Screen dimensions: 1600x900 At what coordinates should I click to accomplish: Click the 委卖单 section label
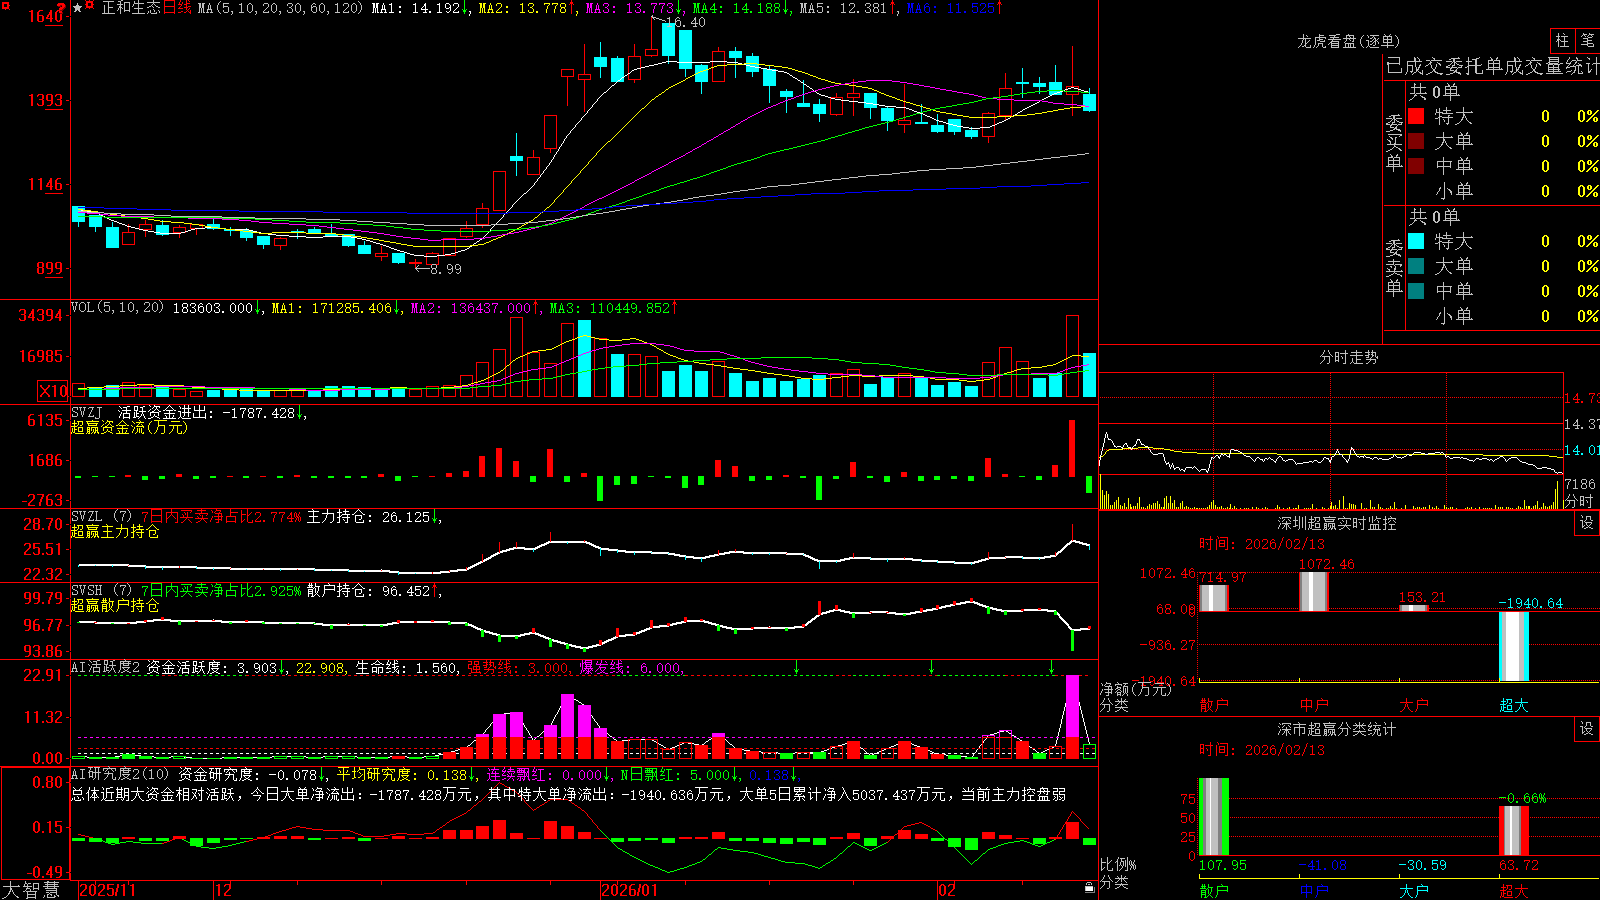(x=1394, y=267)
